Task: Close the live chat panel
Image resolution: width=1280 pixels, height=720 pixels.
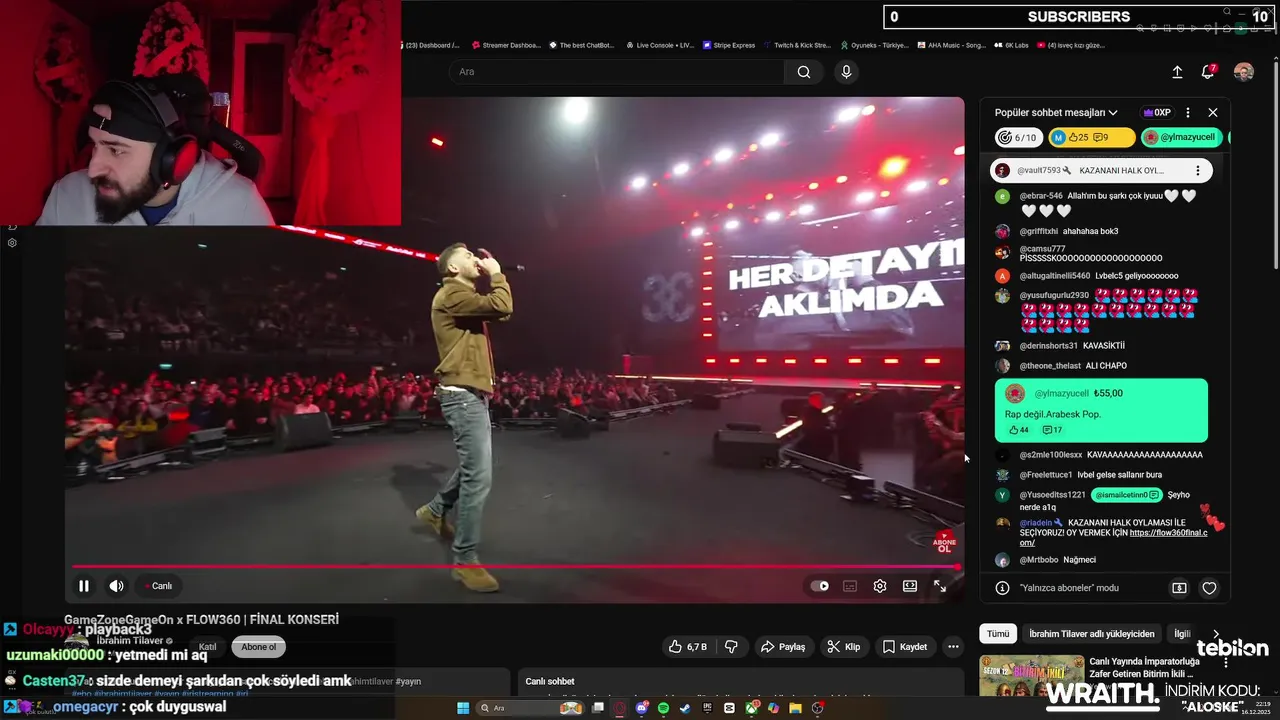Action: pos(1213,113)
